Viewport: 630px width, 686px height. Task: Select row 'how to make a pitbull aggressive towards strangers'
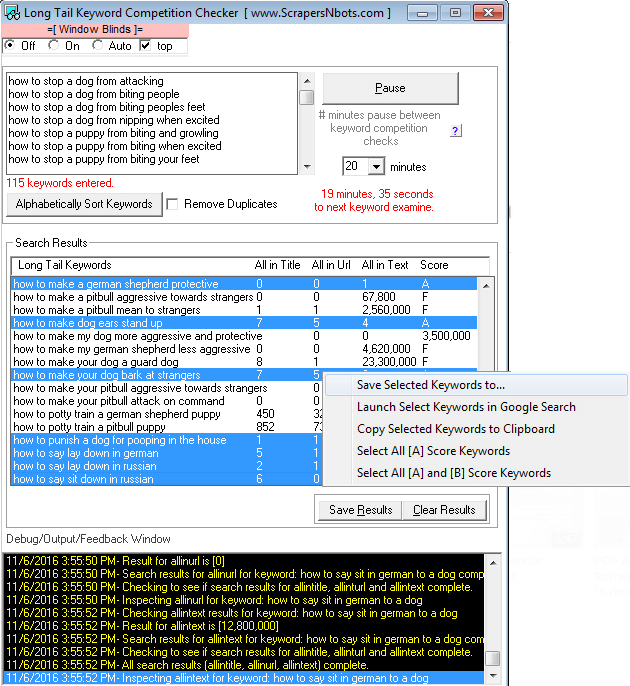pyautogui.click(x=244, y=297)
